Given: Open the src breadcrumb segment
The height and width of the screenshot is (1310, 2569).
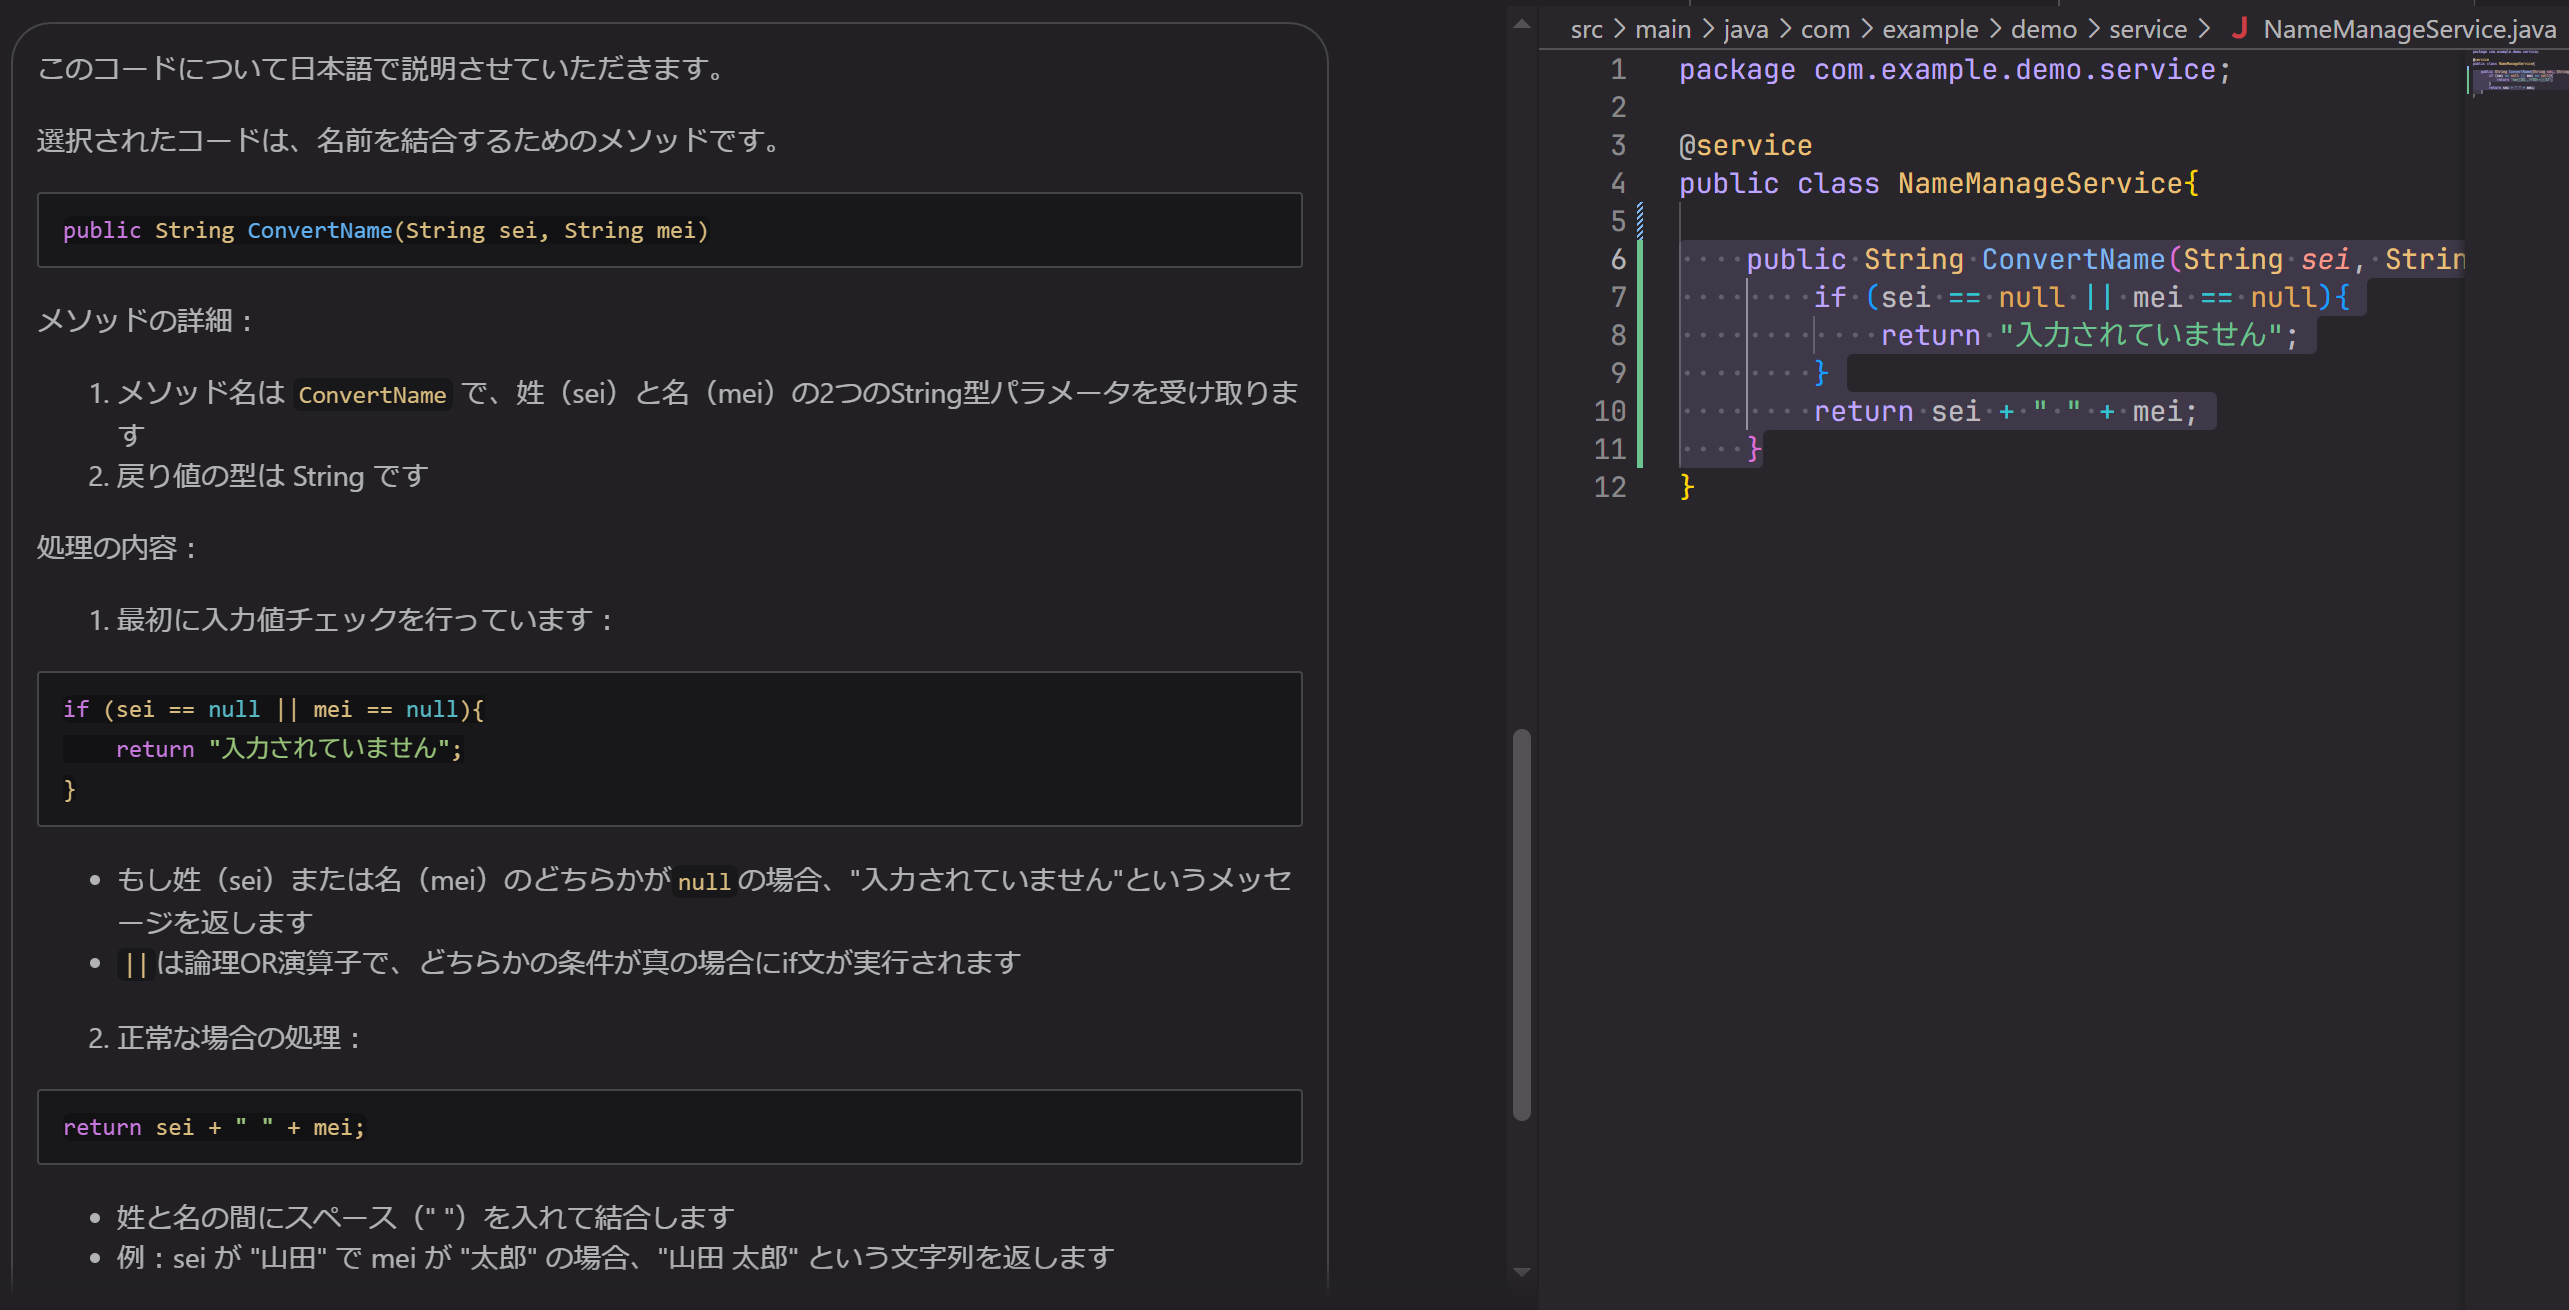Looking at the screenshot, I should click(1586, 29).
